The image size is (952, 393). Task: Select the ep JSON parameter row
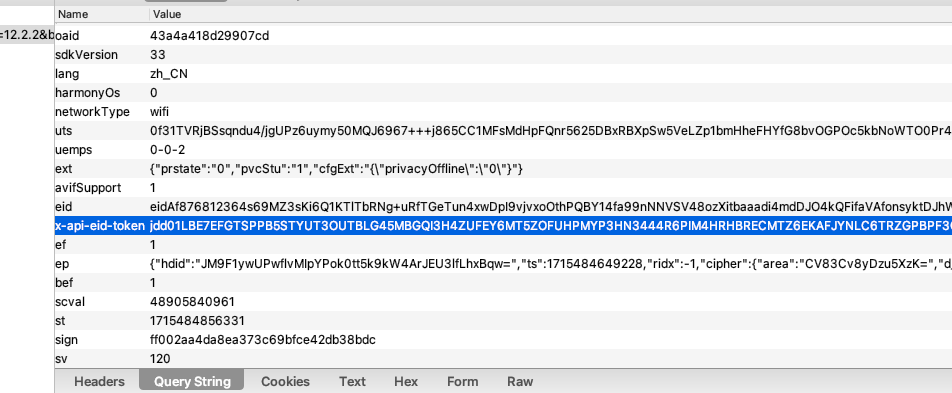point(503,264)
